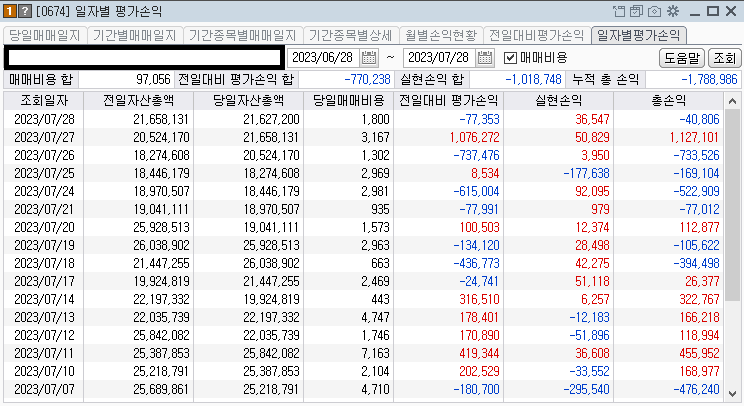Screen dimensions: 744x406
Task: Open calendar picker for end date 2023/07/28
Action: pyautogui.click(x=485, y=58)
